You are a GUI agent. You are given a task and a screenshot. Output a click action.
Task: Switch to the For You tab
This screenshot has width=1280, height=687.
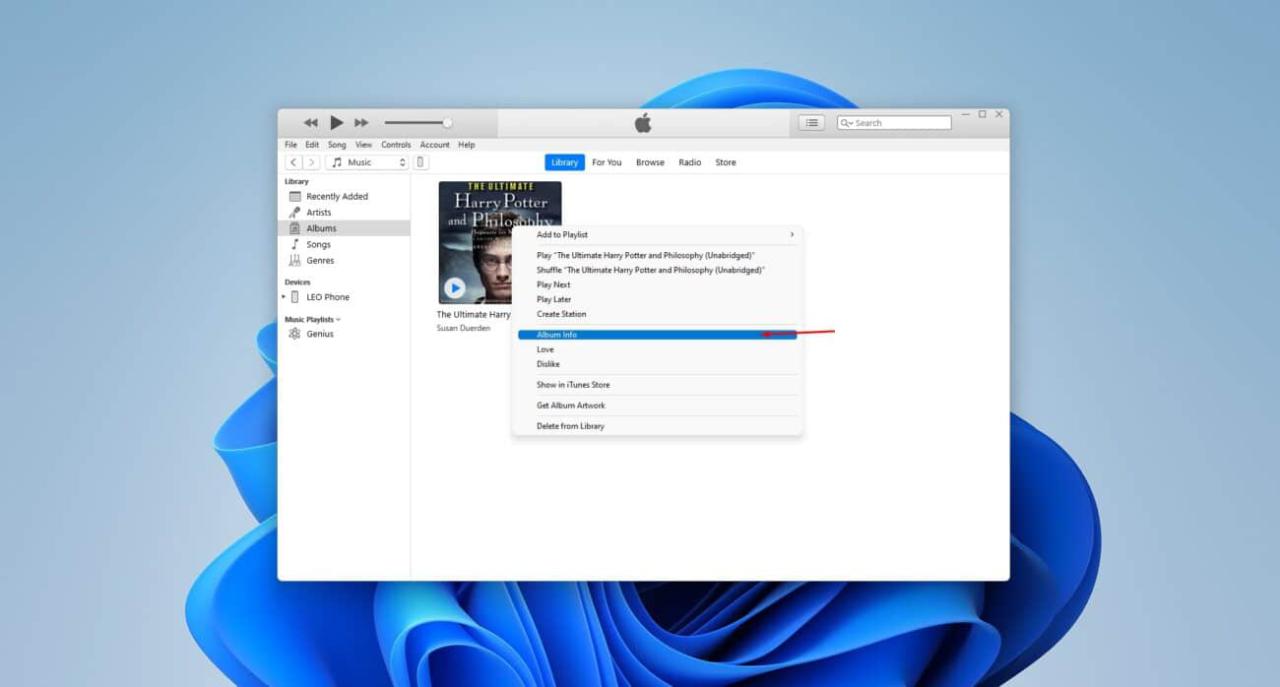pos(607,162)
